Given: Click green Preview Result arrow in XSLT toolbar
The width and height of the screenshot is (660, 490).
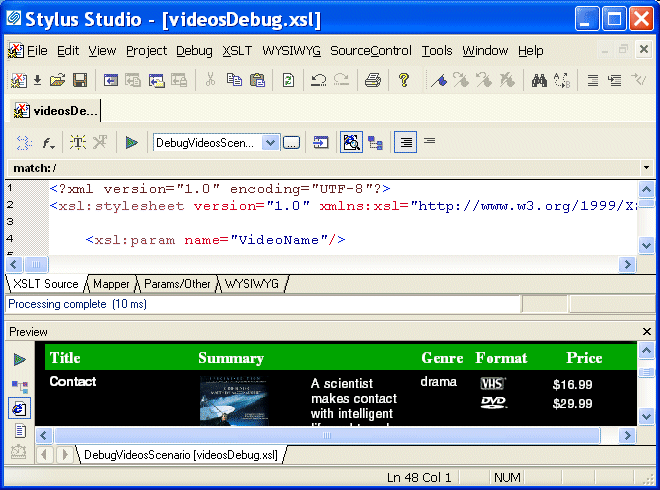Looking at the screenshot, I should tap(131, 143).
